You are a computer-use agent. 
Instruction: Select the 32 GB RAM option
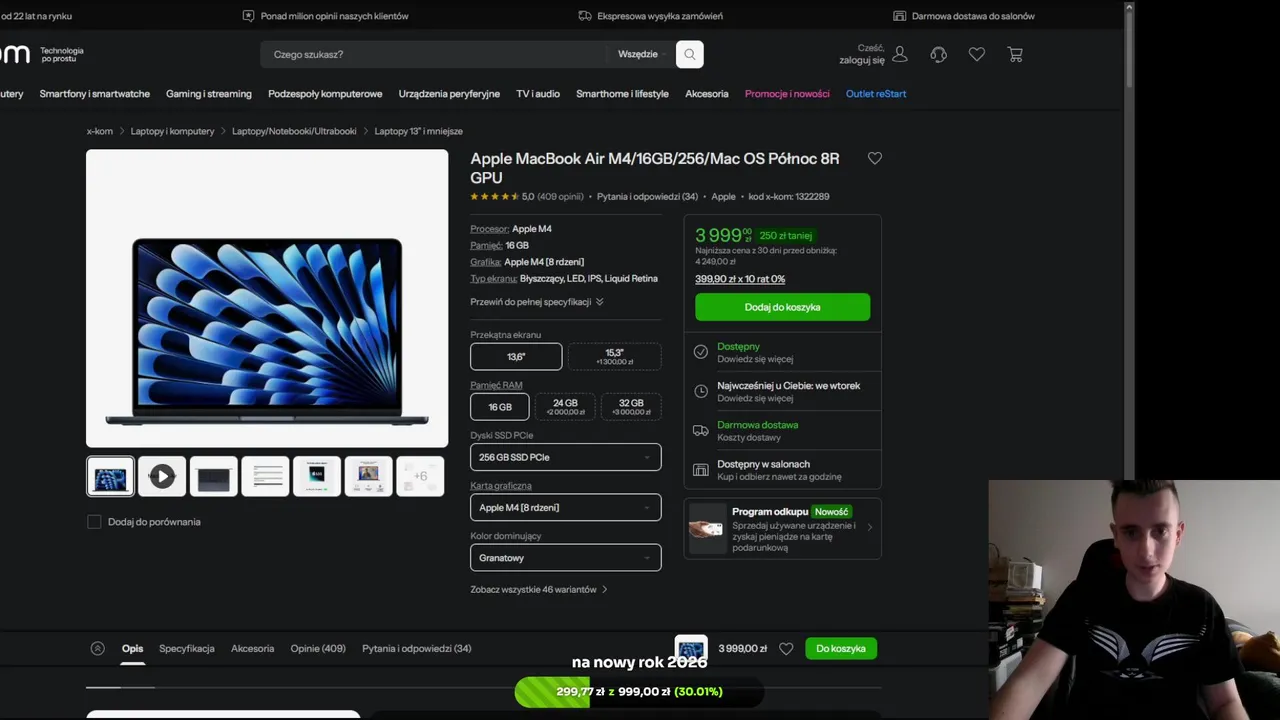[631, 407]
